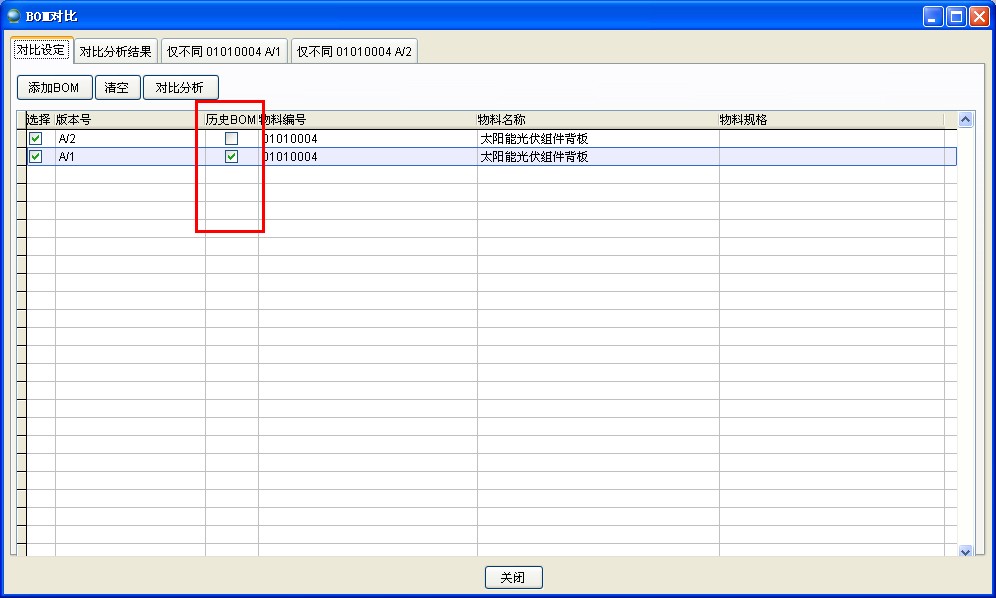This screenshot has height=598, width=996.
Task: Click the table scrollbar up arrow
Action: (x=965, y=119)
